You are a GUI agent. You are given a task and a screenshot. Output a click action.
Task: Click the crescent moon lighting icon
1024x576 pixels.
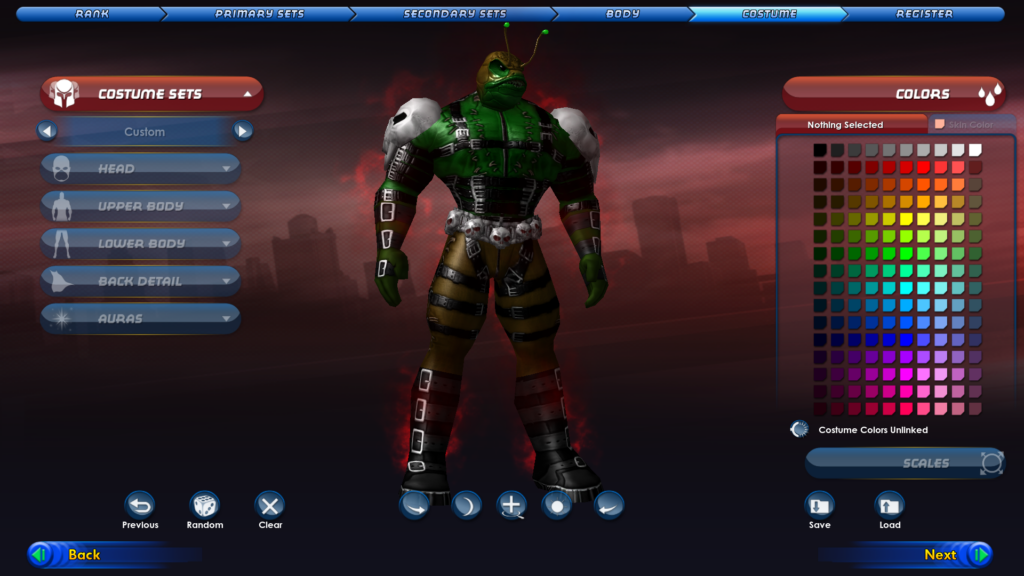[466, 504]
